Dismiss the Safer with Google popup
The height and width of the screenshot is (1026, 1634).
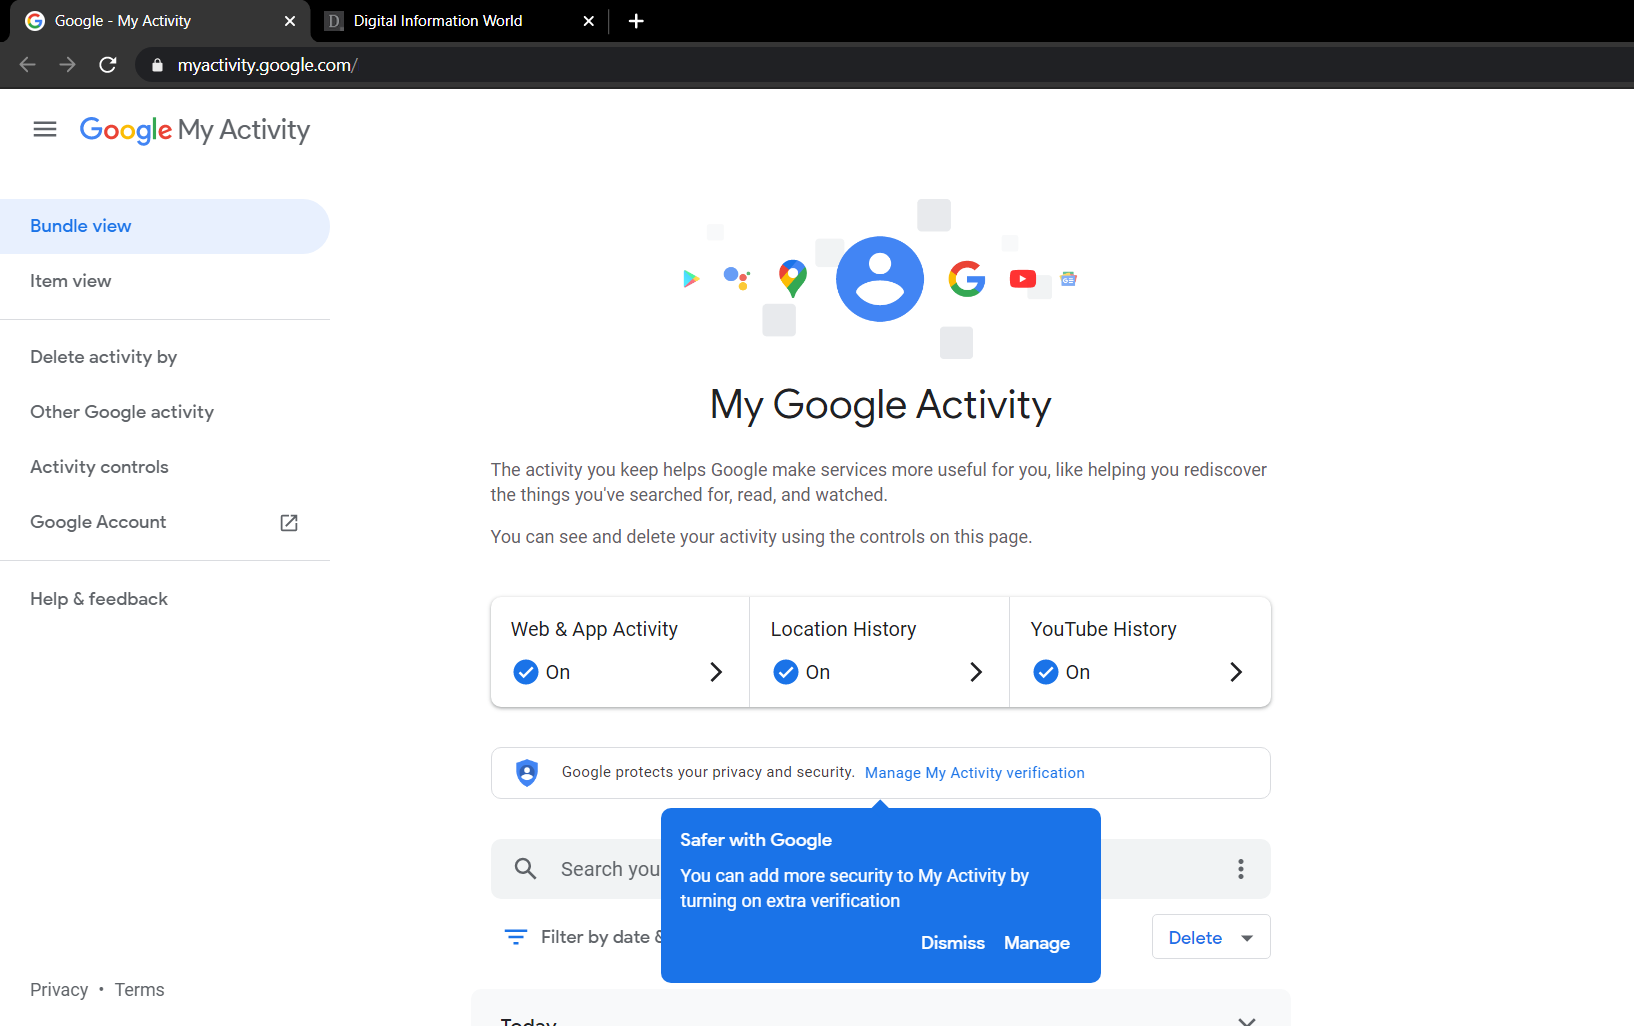point(952,942)
